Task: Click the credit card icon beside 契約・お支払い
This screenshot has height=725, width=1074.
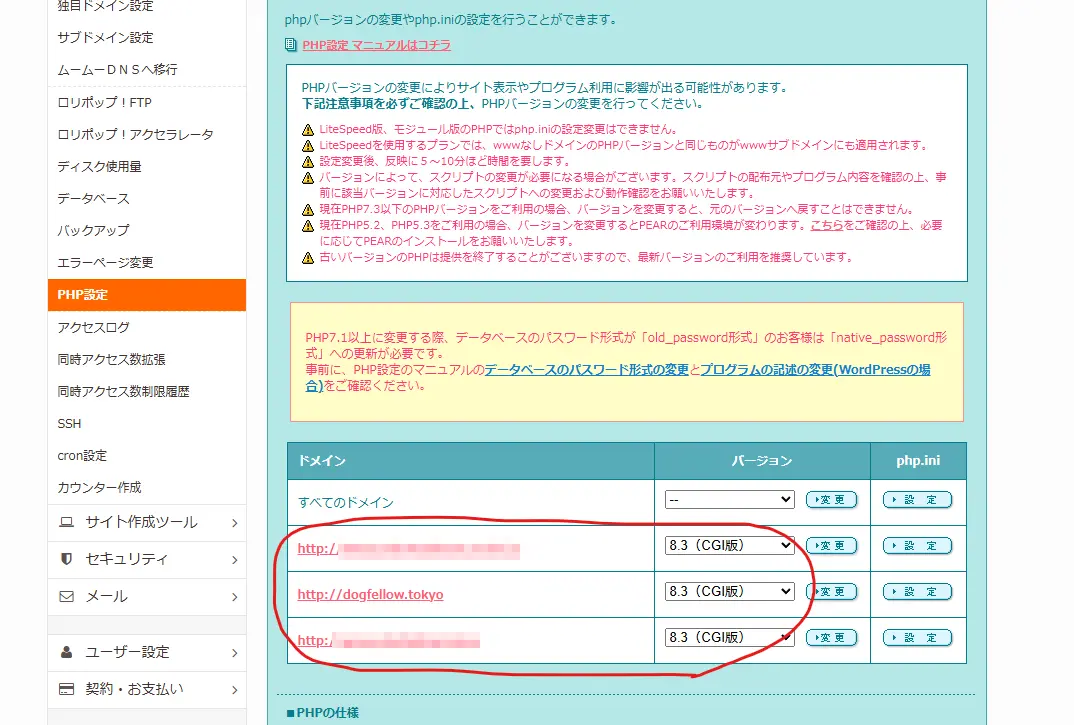Action: click(67, 689)
